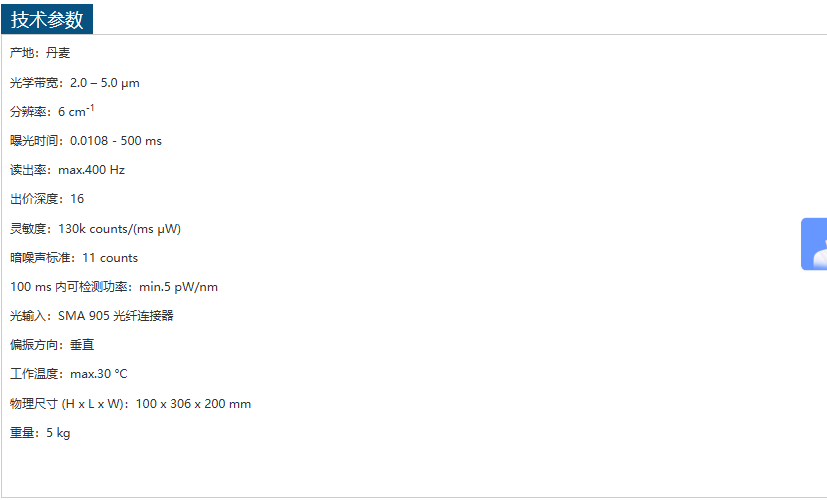Image resolution: width=827 pixels, height=500 pixels.
Task: Click the 100 x 306 x 200 mm dimensions
Action: 193,404
